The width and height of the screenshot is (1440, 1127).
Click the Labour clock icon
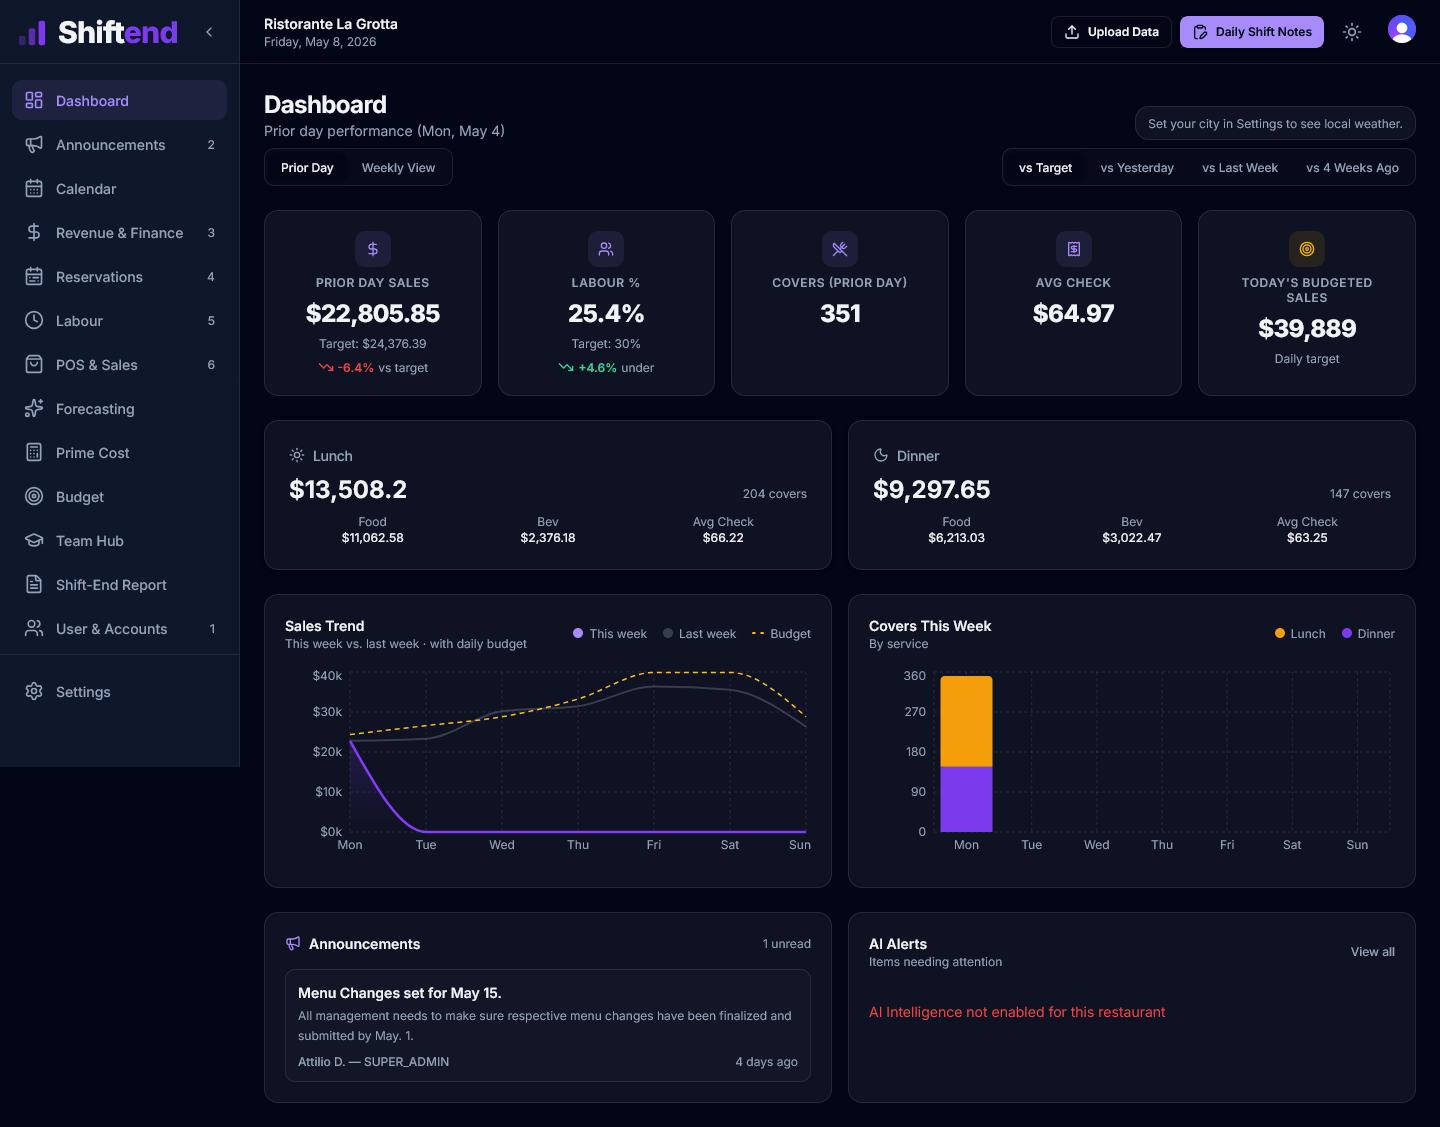pos(34,320)
